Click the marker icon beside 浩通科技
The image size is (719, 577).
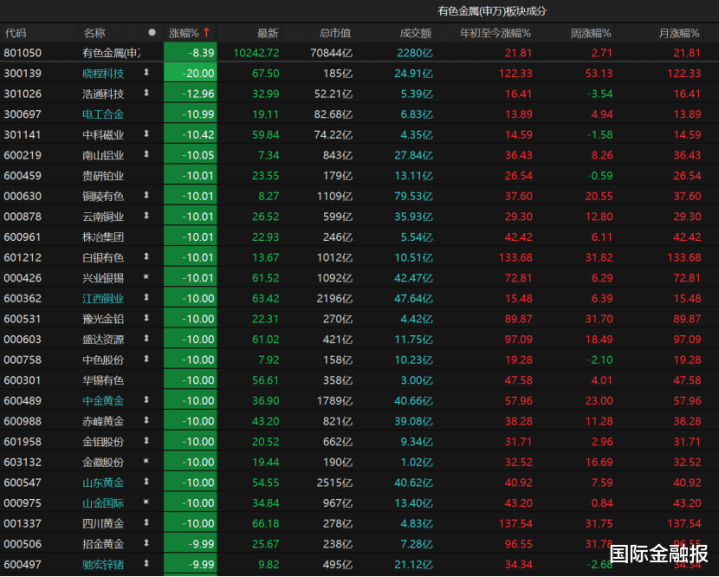(146, 93)
